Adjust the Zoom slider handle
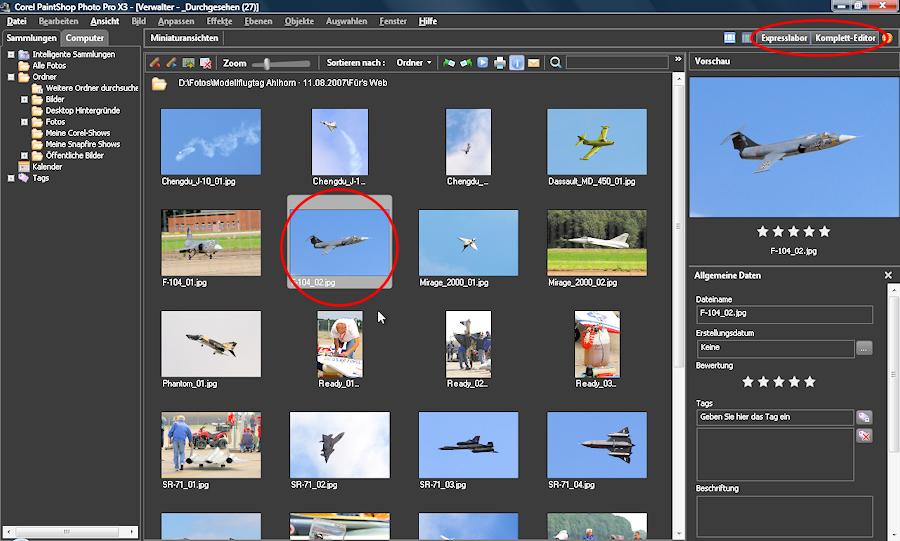This screenshot has height=541, width=900. click(266, 63)
